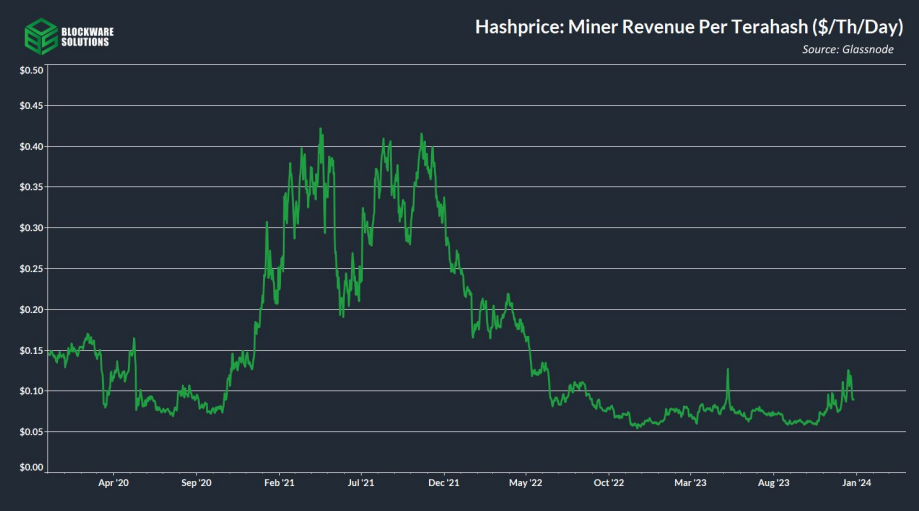Pick the $0.10 y-axis label
Image resolution: width=919 pixels, height=511 pixels.
click(31, 391)
